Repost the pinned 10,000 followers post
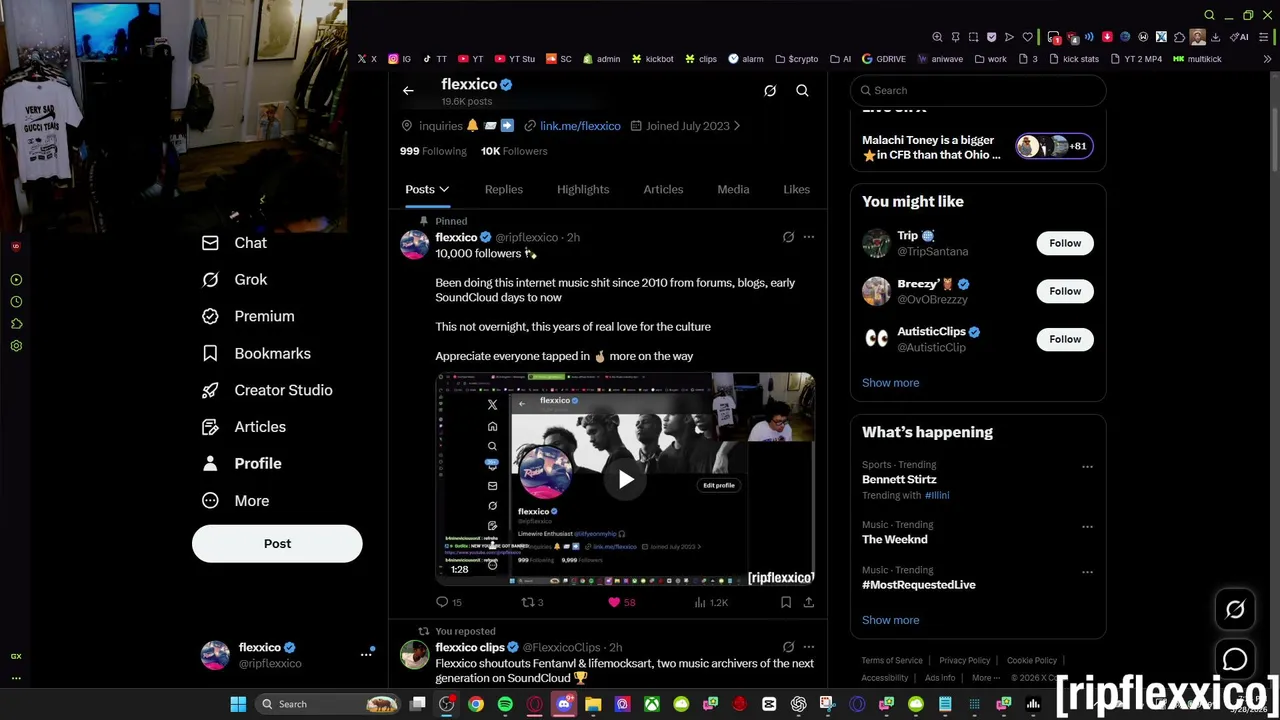1280x720 pixels. point(528,602)
